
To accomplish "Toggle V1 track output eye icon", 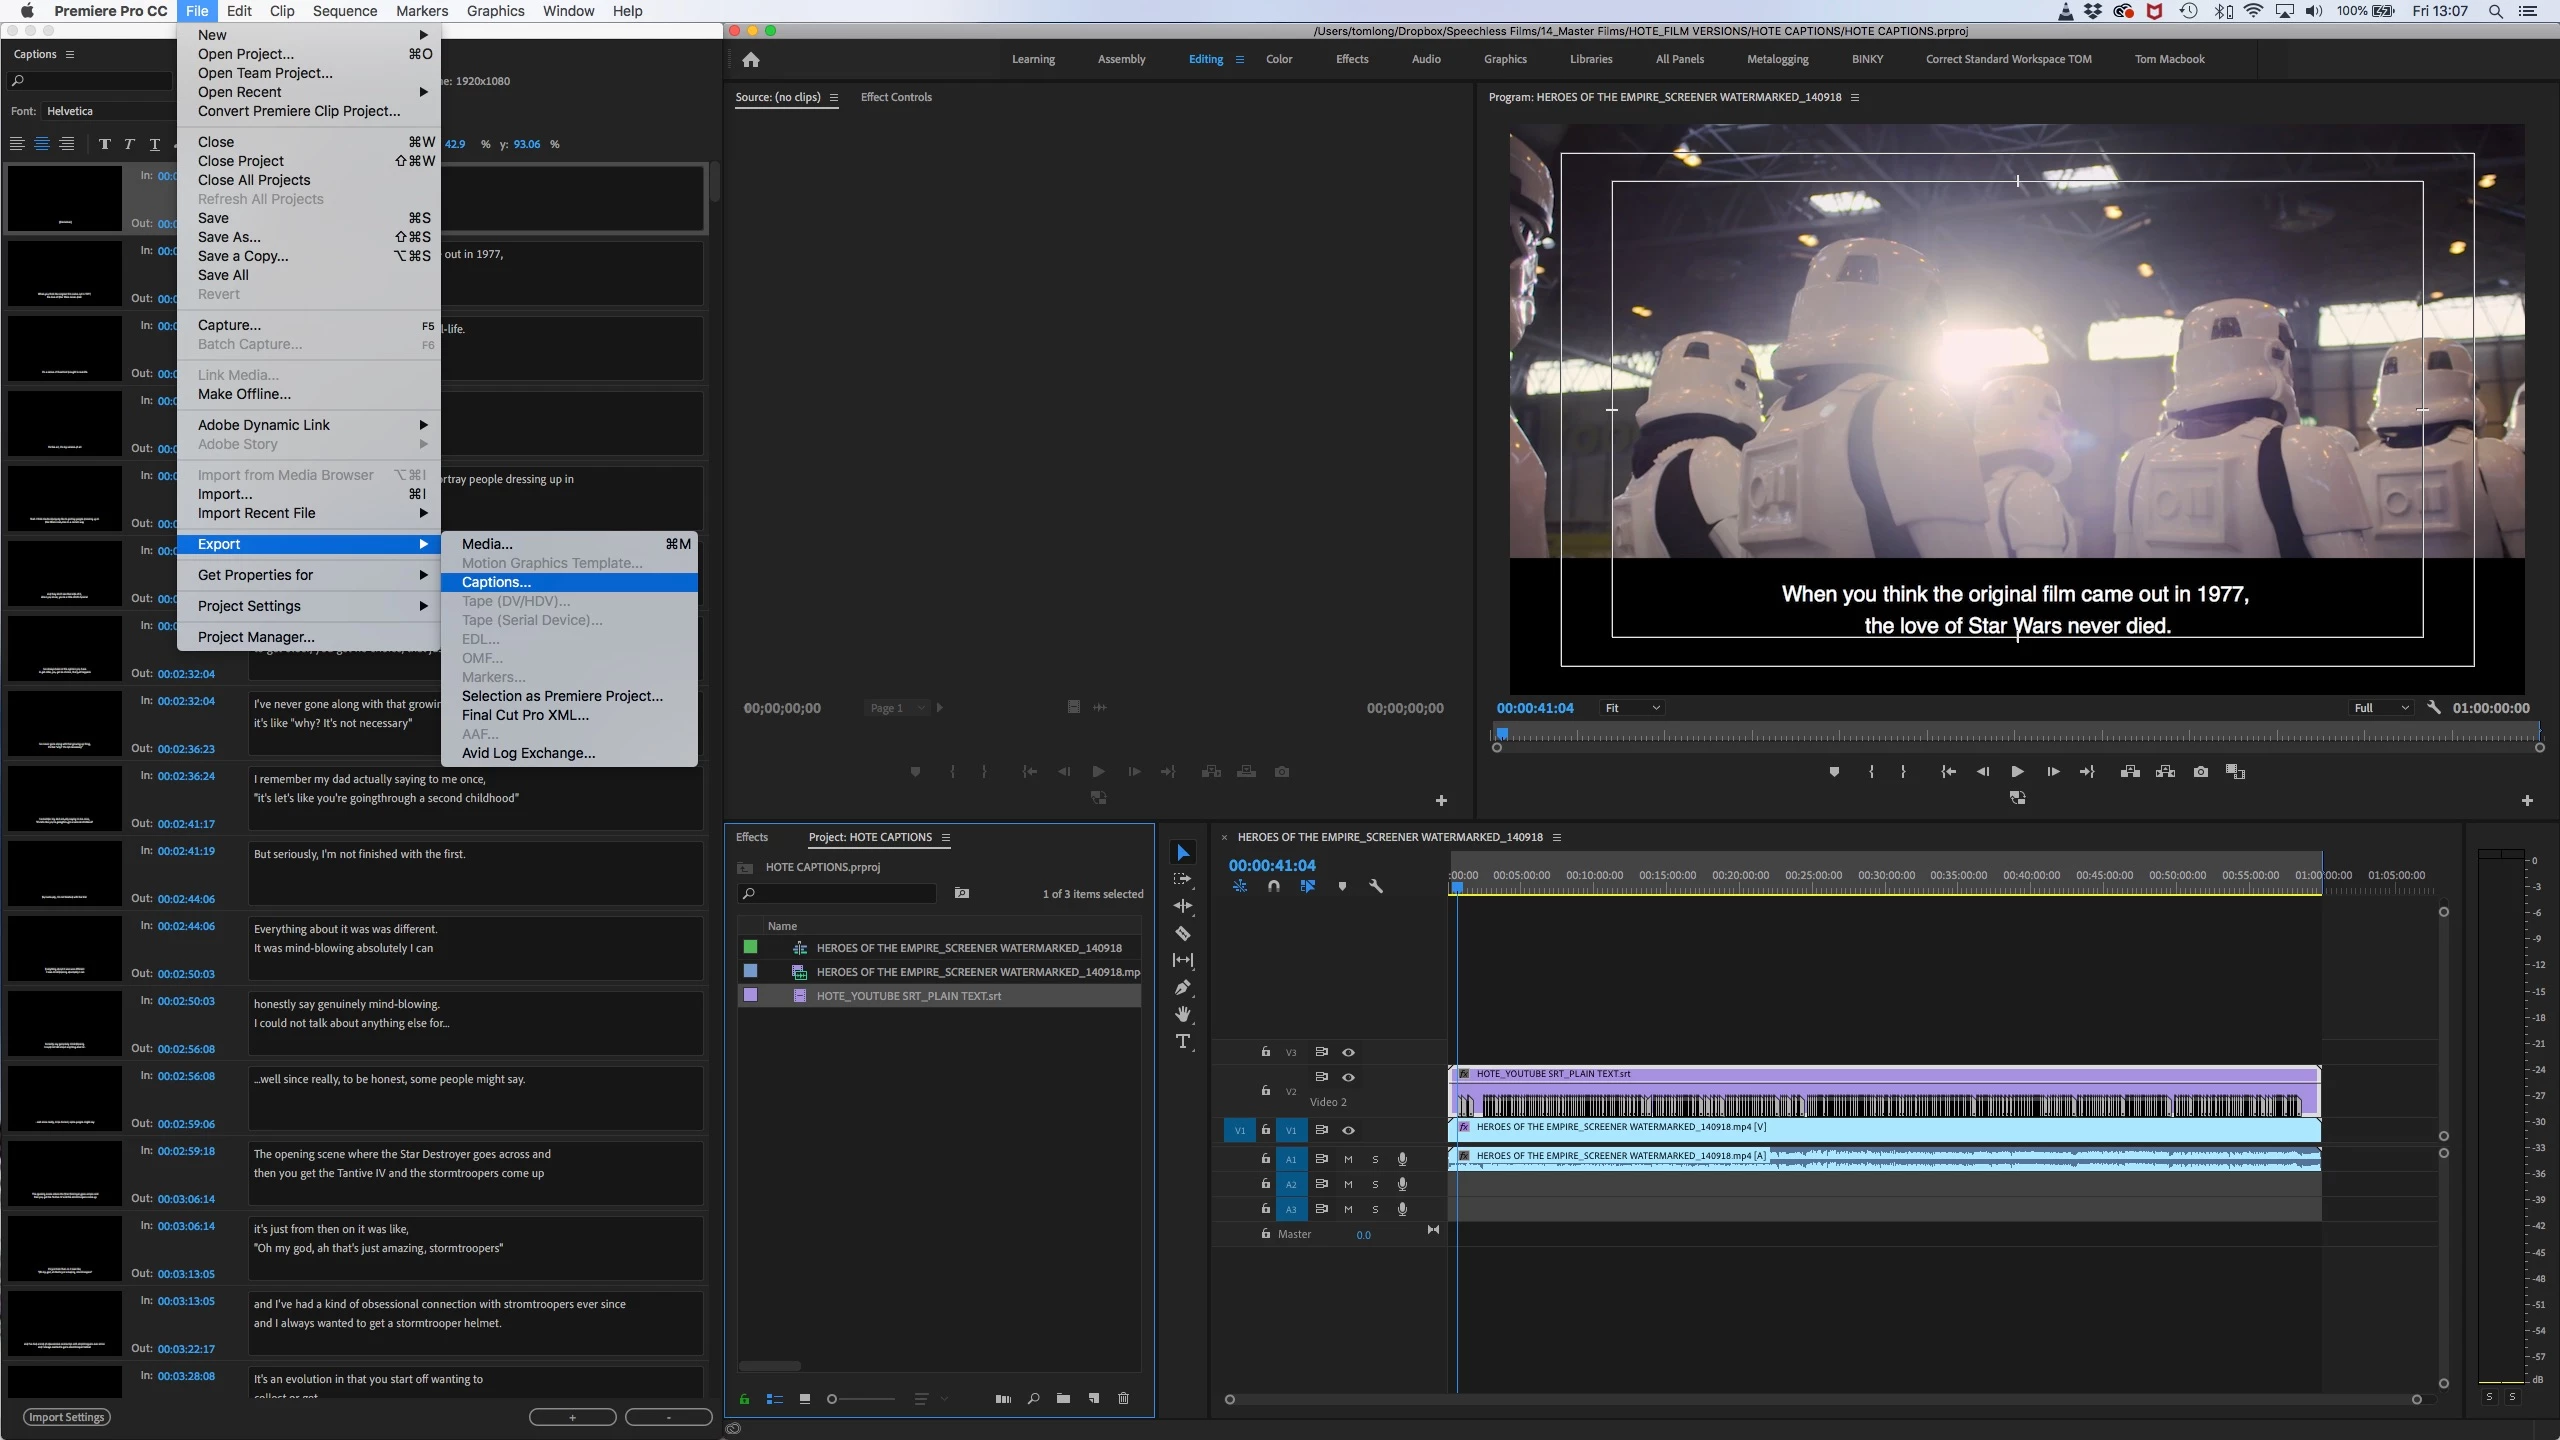I will click(1348, 1130).
